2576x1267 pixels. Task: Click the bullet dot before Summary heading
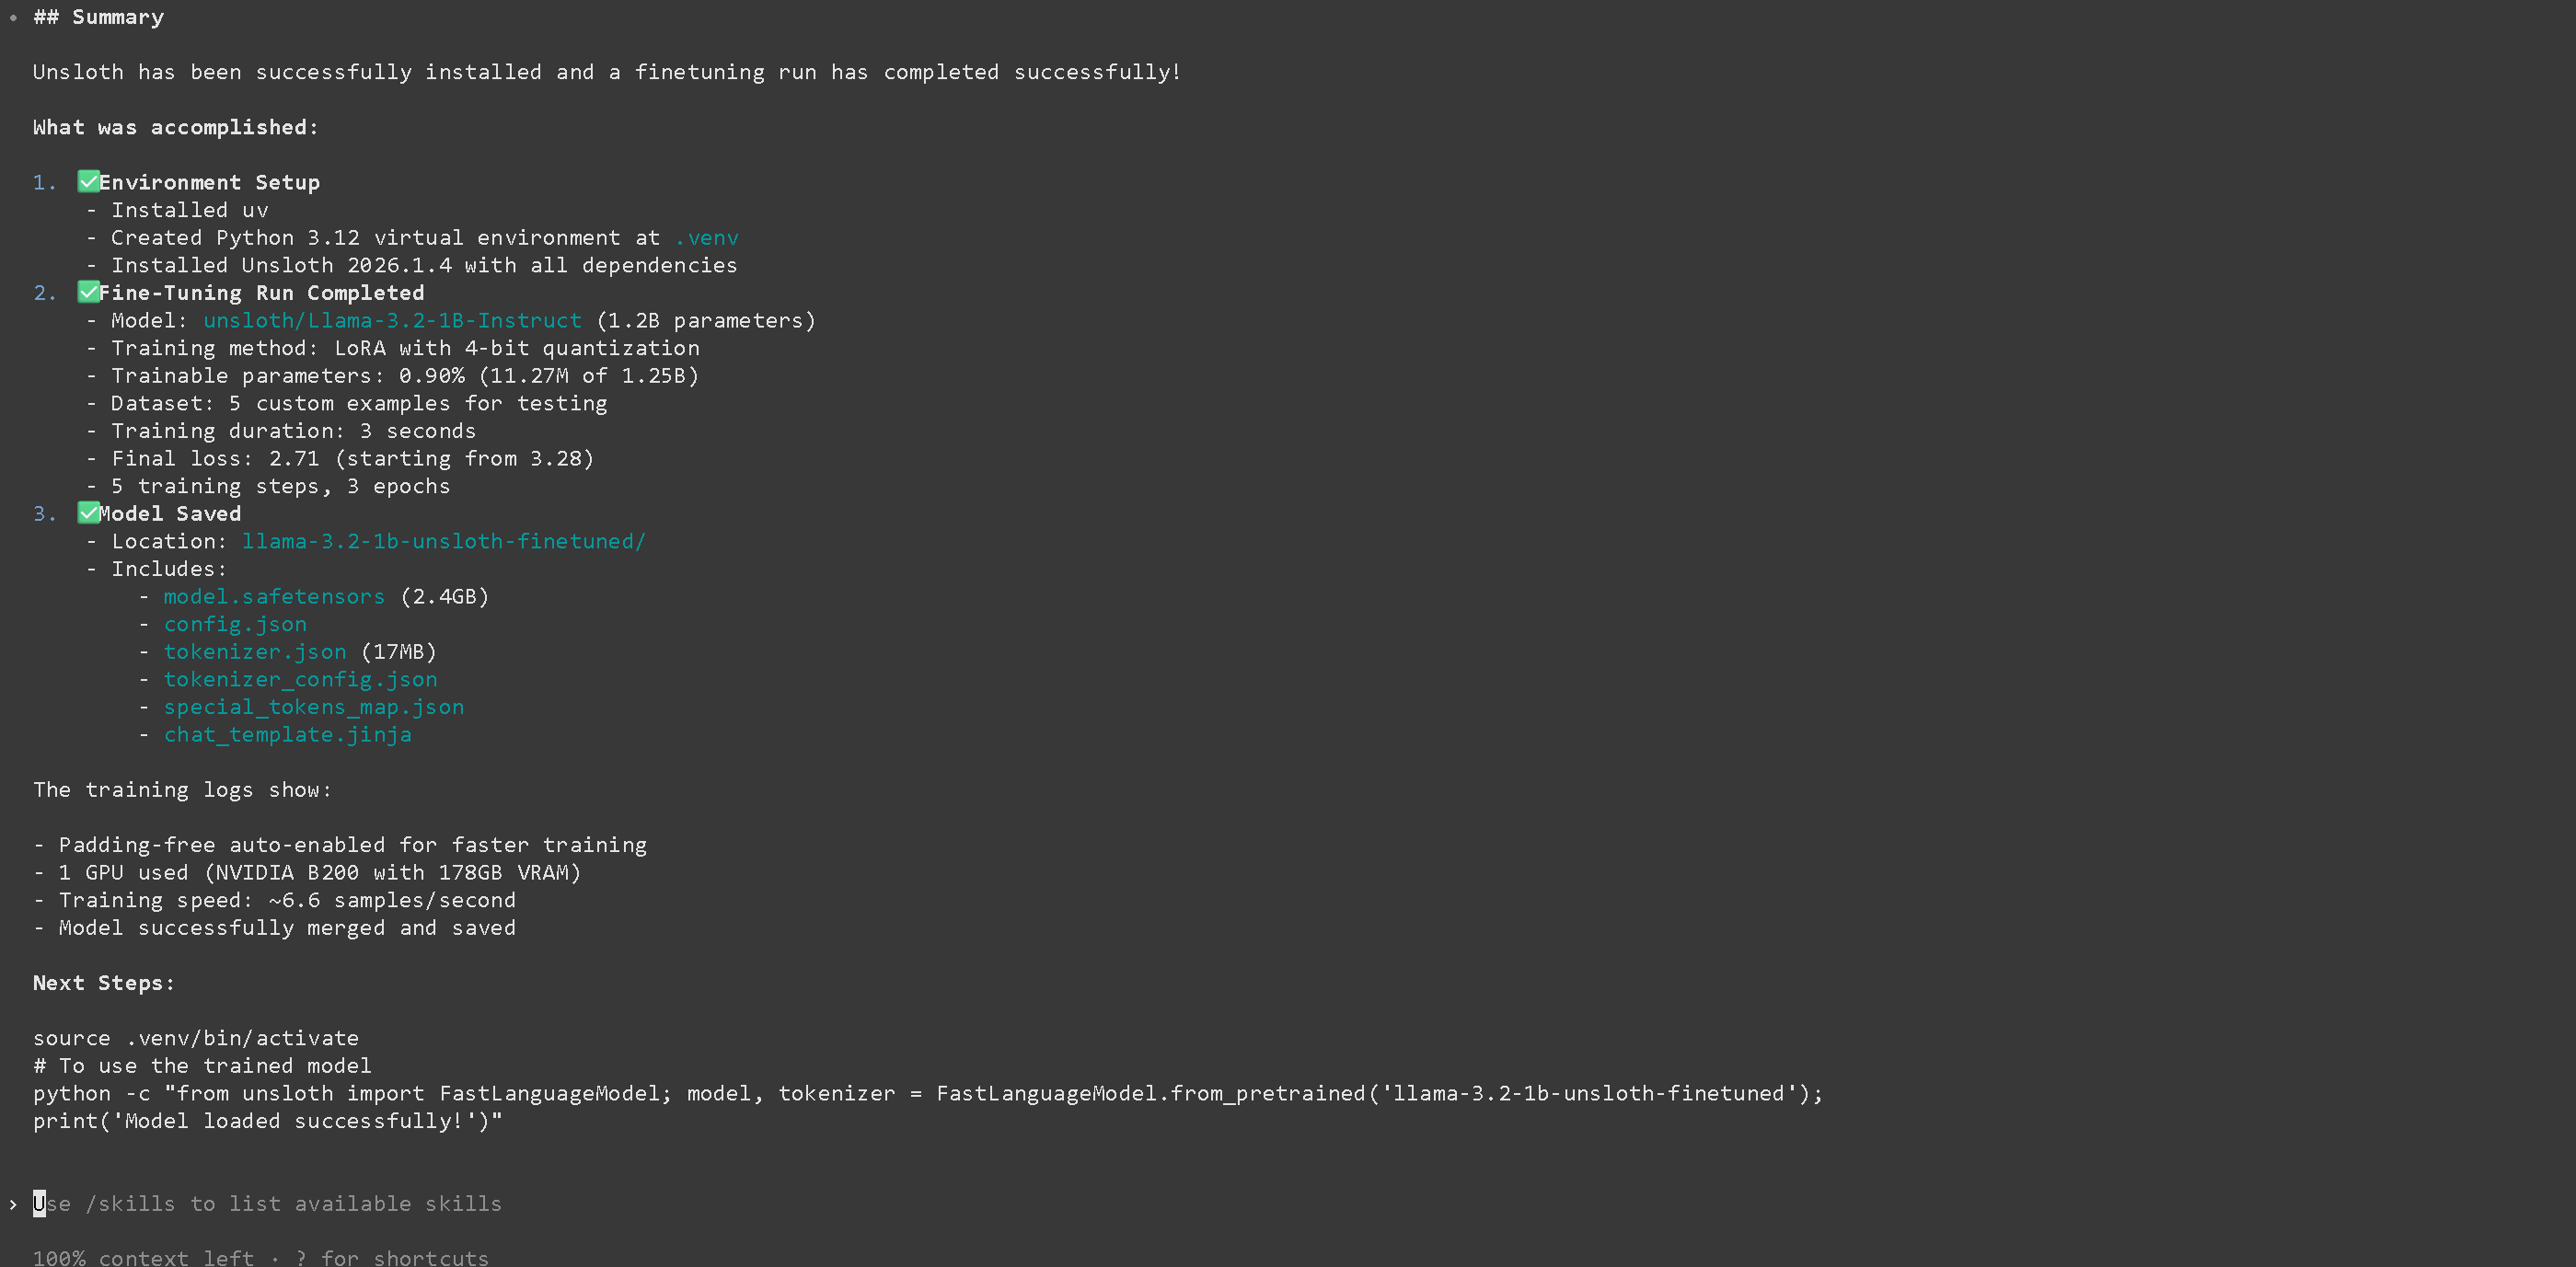[x=13, y=17]
